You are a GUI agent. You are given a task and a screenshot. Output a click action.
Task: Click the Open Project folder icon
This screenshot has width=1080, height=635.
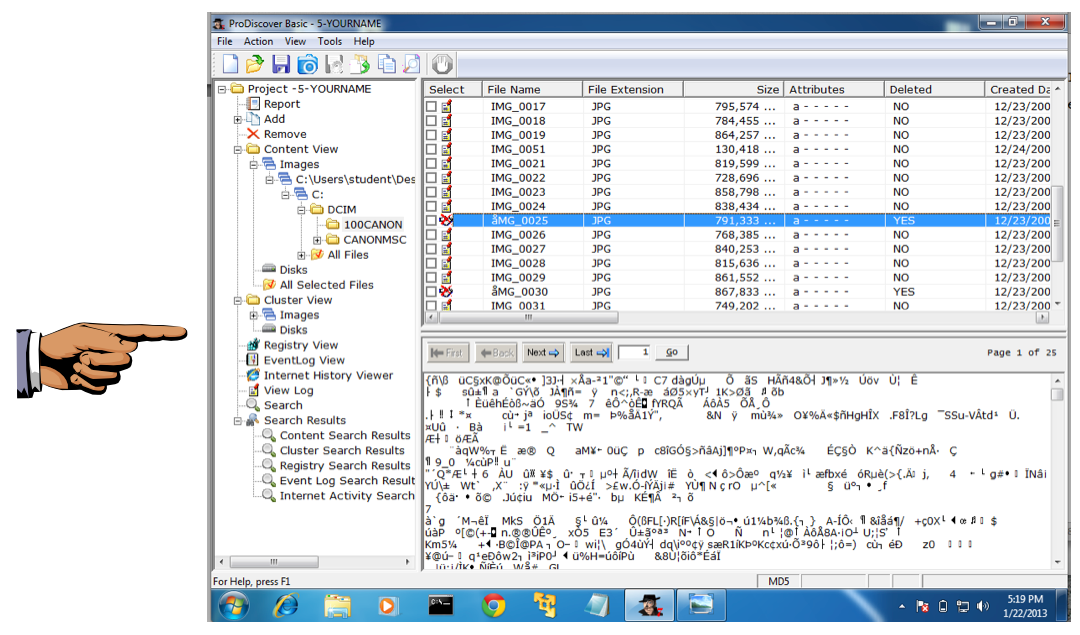point(255,65)
